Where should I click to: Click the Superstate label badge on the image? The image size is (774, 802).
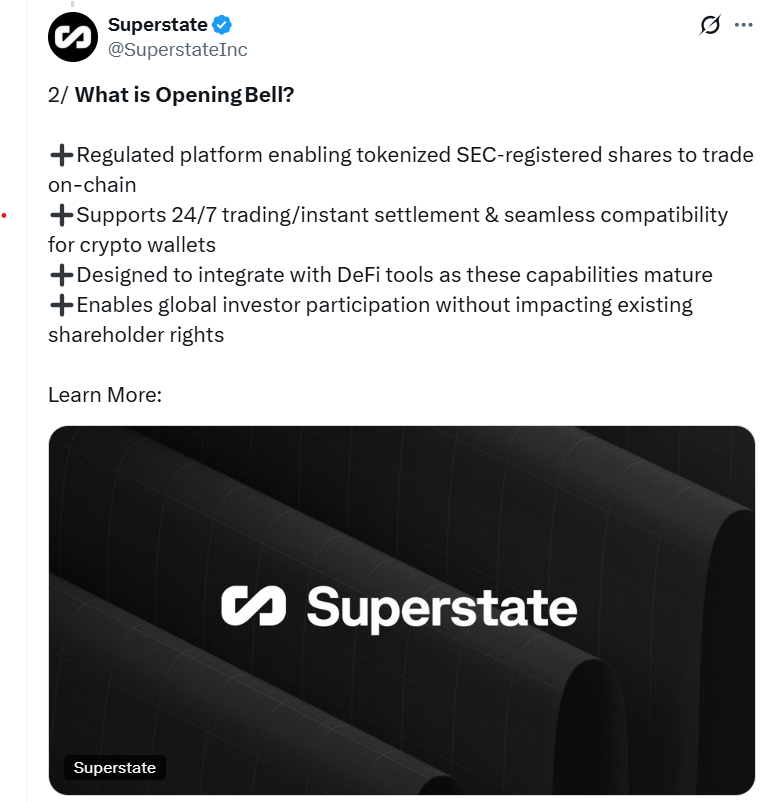click(114, 767)
